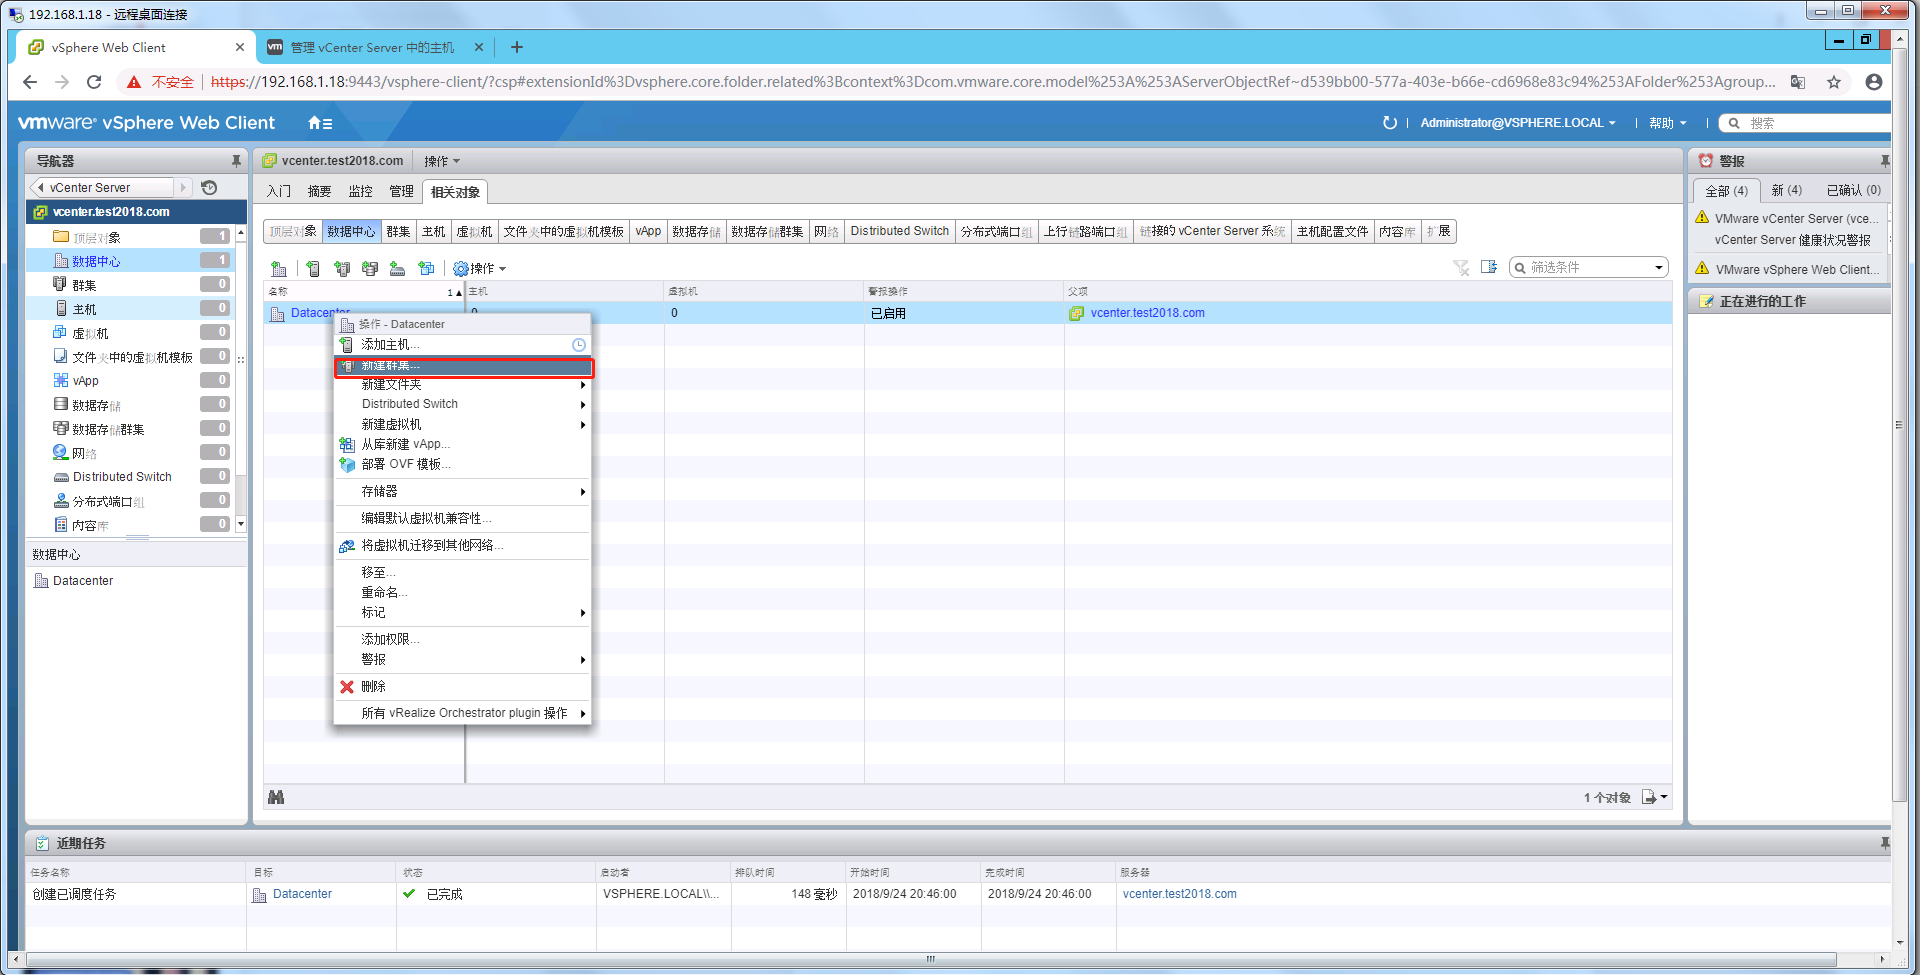Image resolution: width=1920 pixels, height=975 pixels.
Task: Click the refresh icon near Administrator account
Action: pos(1390,122)
